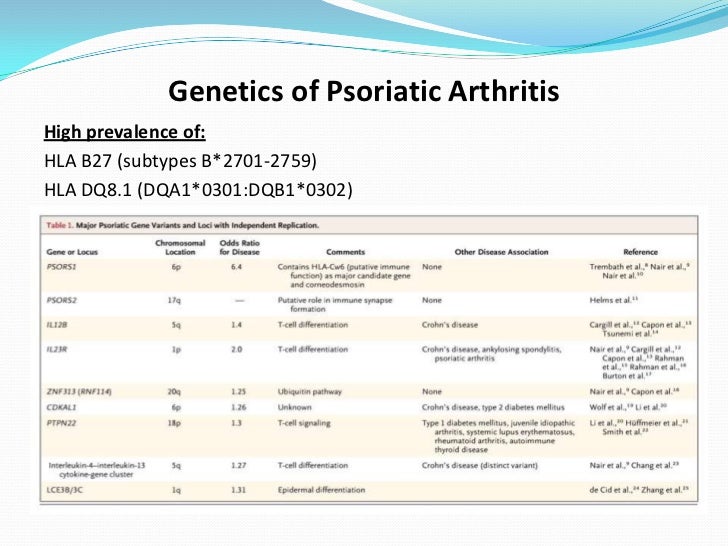Viewport: 728px width, 546px height.
Task: Click the 'Comments' column header
Action: click(345, 252)
